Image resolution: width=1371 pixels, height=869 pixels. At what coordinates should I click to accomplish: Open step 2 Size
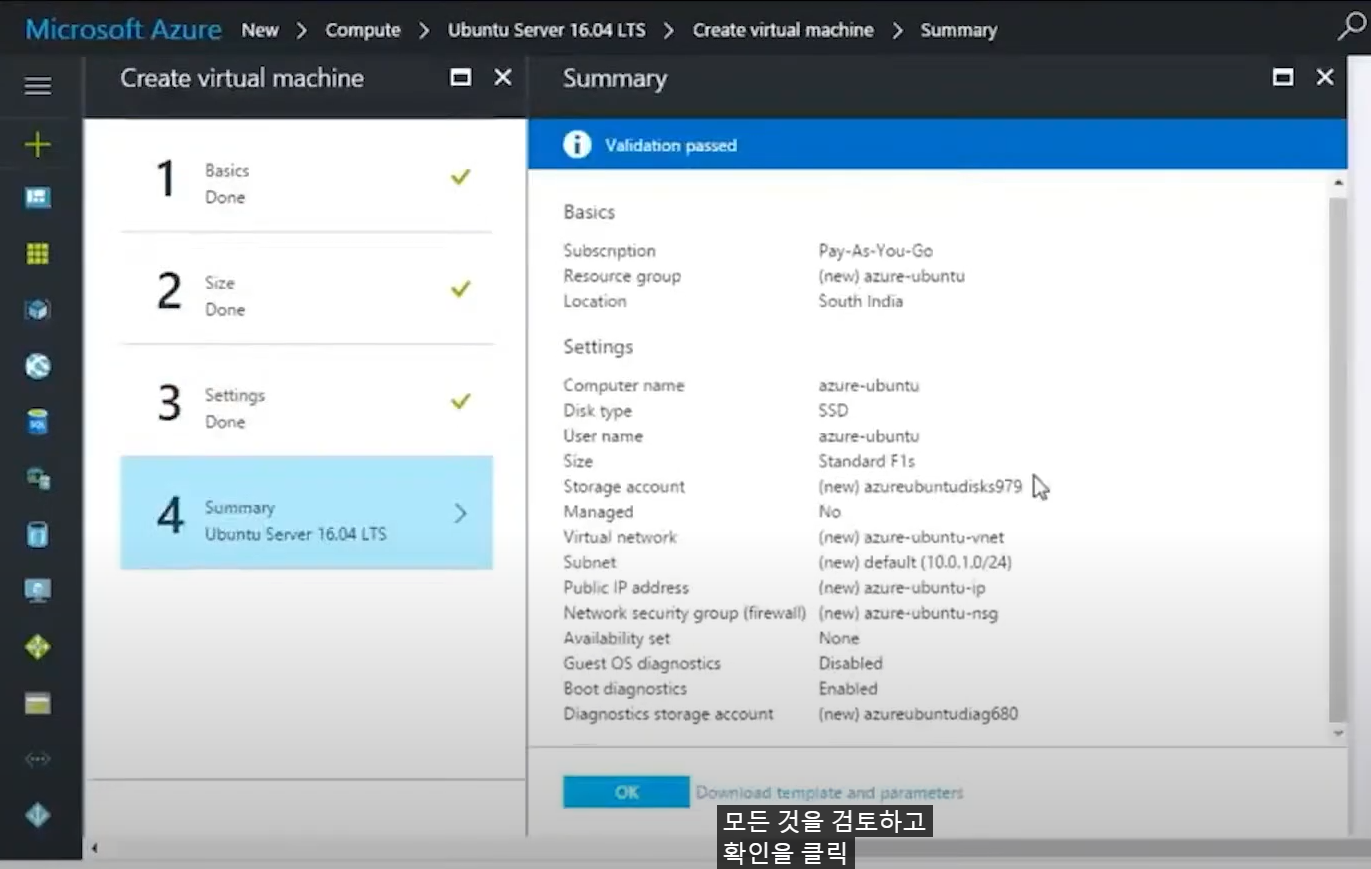tap(306, 289)
